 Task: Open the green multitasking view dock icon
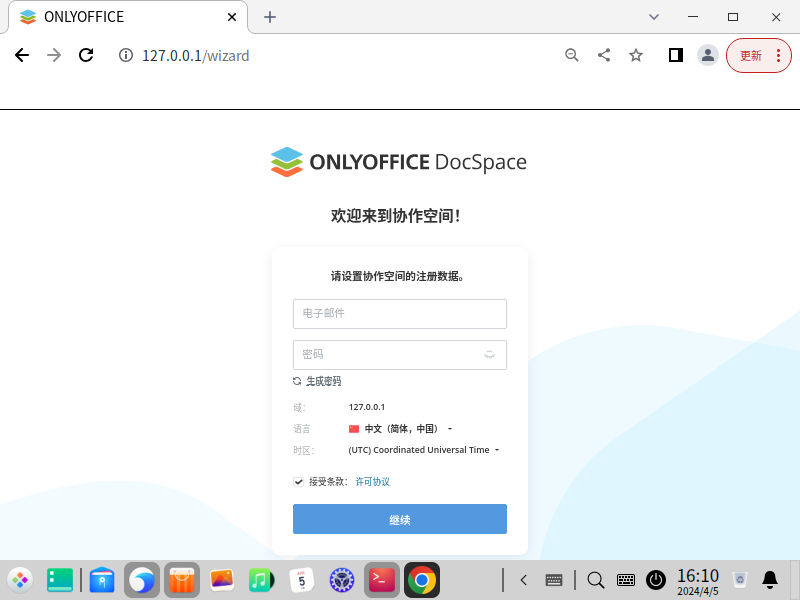point(60,580)
